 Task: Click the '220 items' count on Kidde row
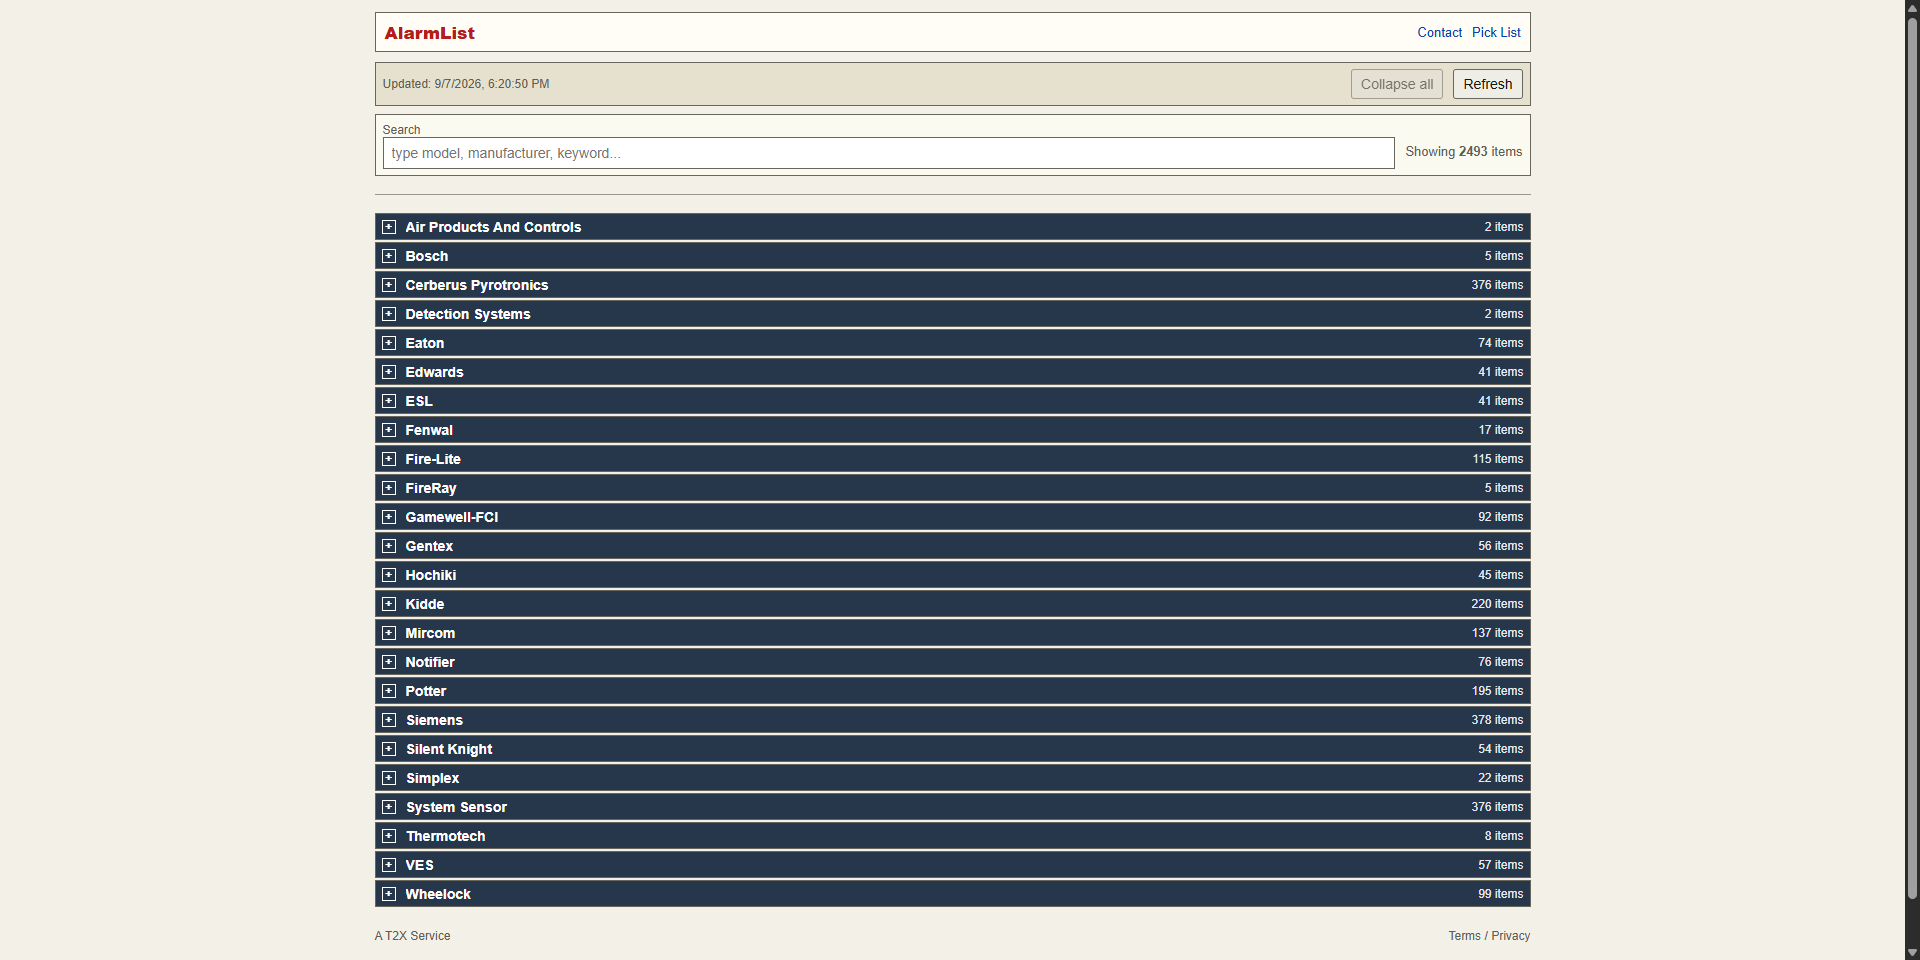[x=1497, y=604]
